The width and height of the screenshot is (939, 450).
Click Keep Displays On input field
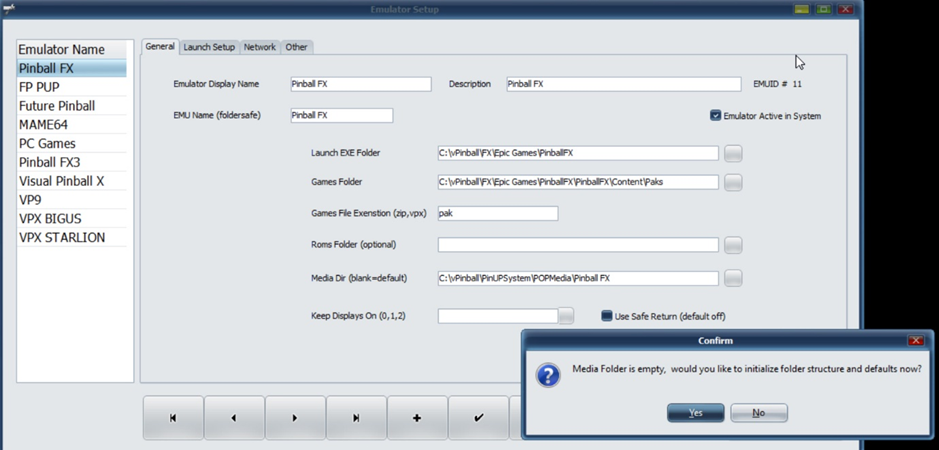498,316
